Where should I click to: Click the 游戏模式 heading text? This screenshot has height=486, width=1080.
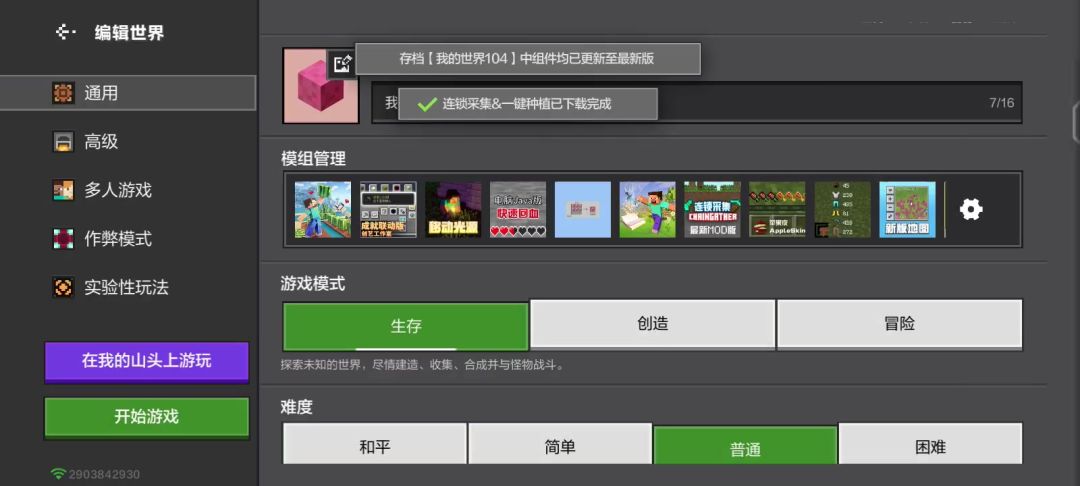[313, 284]
